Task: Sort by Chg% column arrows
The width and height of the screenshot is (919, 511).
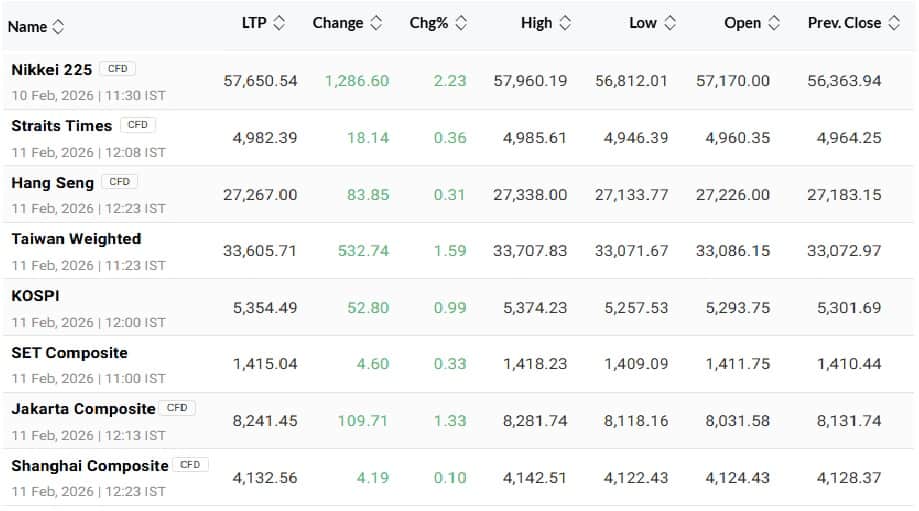Action: pos(461,23)
